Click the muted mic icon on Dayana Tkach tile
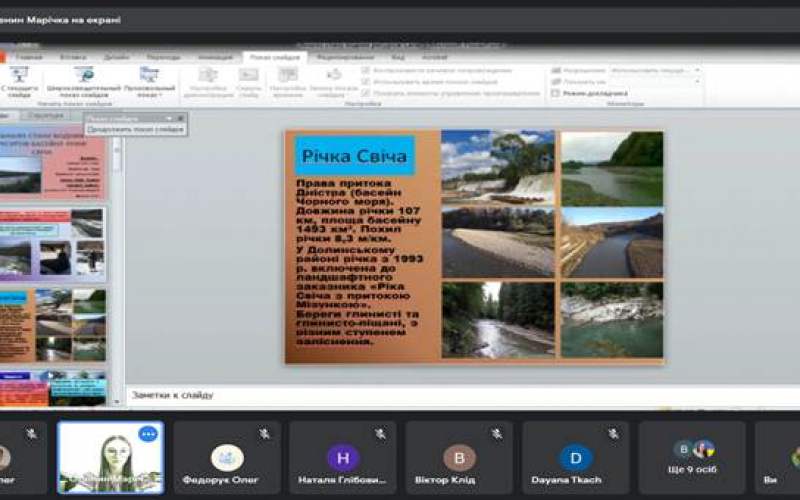The width and height of the screenshot is (800, 500). pyautogui.click(x=613, y=434)
